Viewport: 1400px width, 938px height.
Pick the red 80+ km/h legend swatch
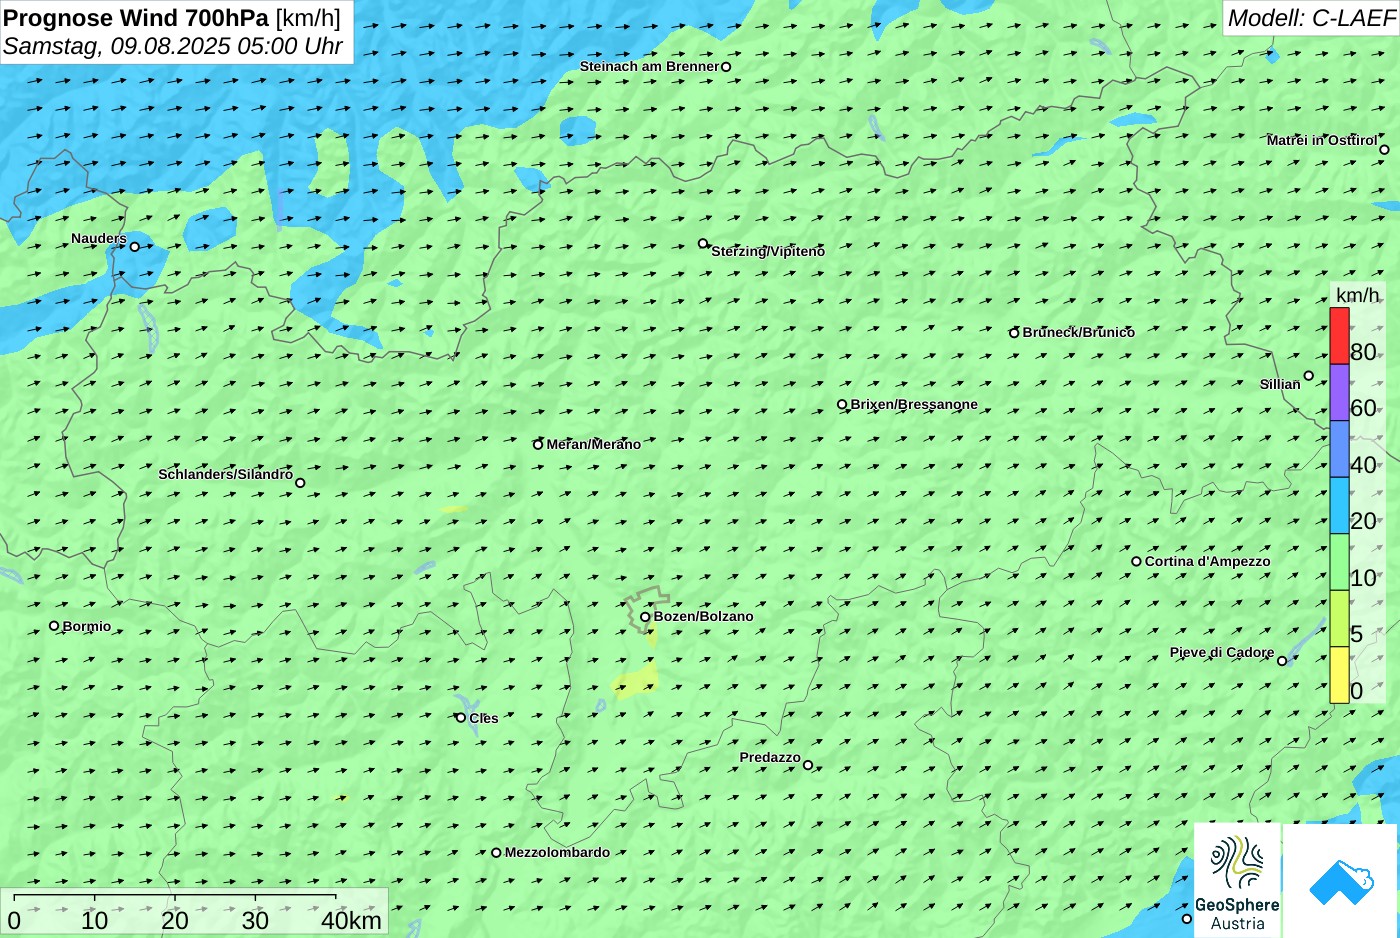click(1339, 336)
